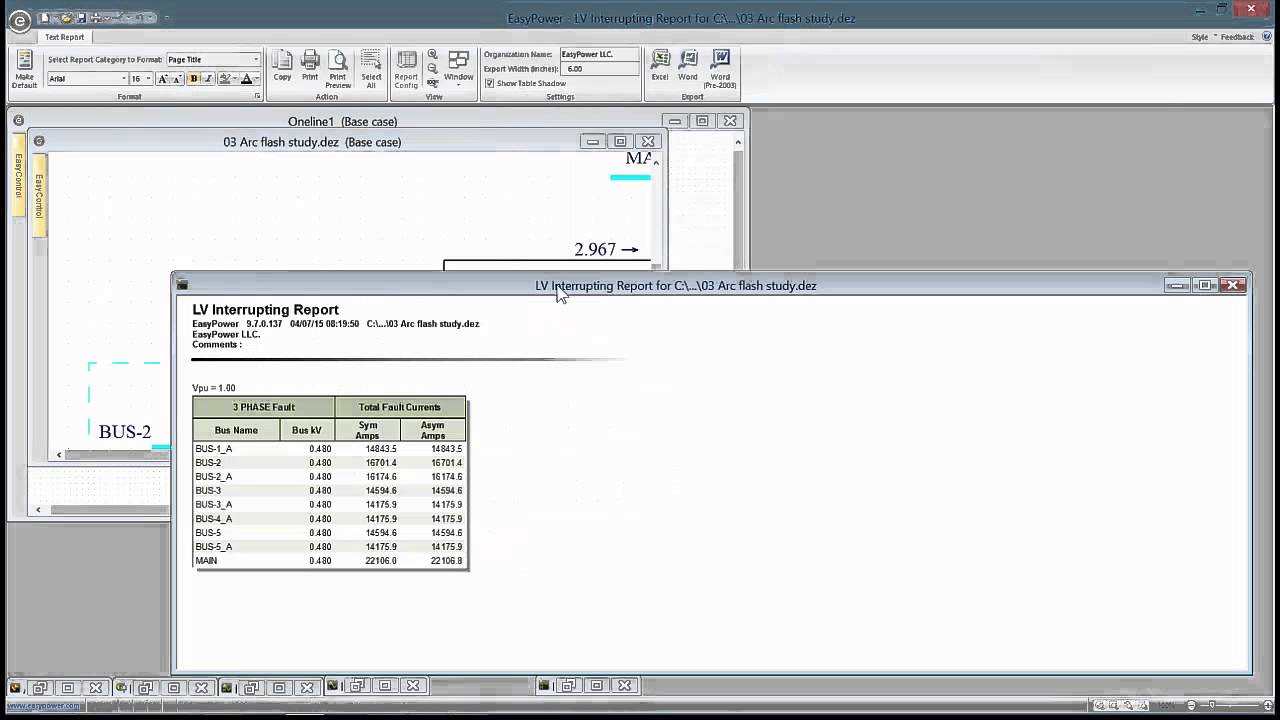This screenshot has width=1280, height=720.
Task: Export report to Word
Action: point(688,66)
